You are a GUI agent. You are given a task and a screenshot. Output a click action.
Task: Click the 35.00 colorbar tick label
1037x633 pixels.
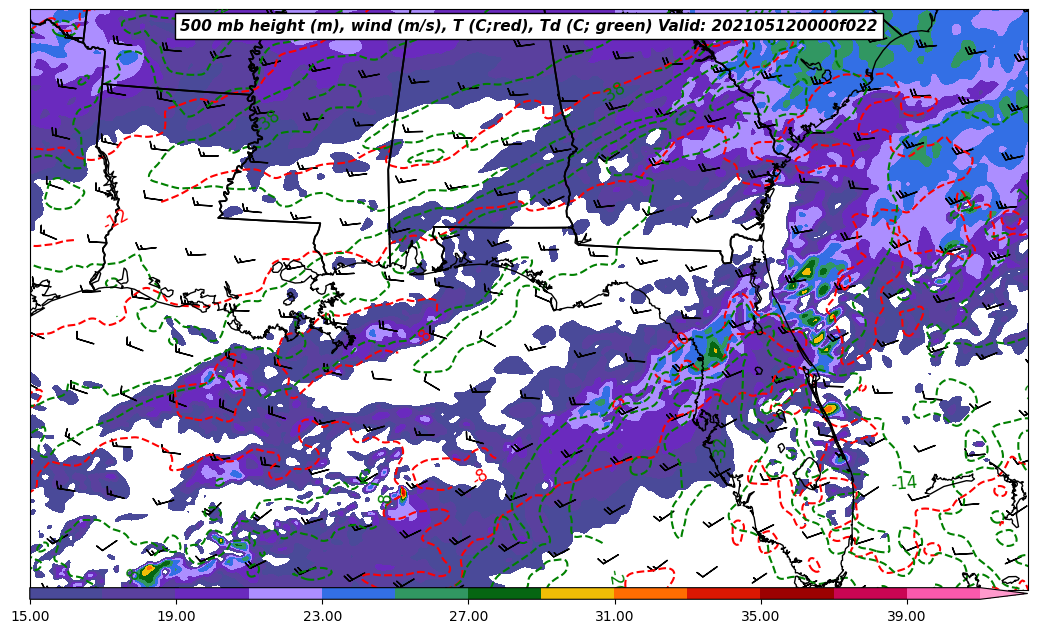coord(760,616)
